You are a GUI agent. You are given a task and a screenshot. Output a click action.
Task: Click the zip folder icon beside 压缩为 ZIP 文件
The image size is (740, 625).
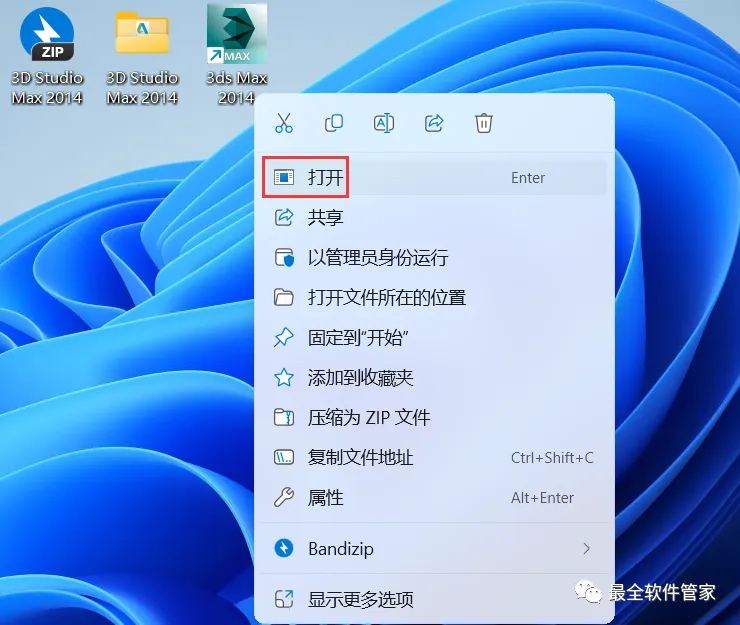tap(284, 418)
